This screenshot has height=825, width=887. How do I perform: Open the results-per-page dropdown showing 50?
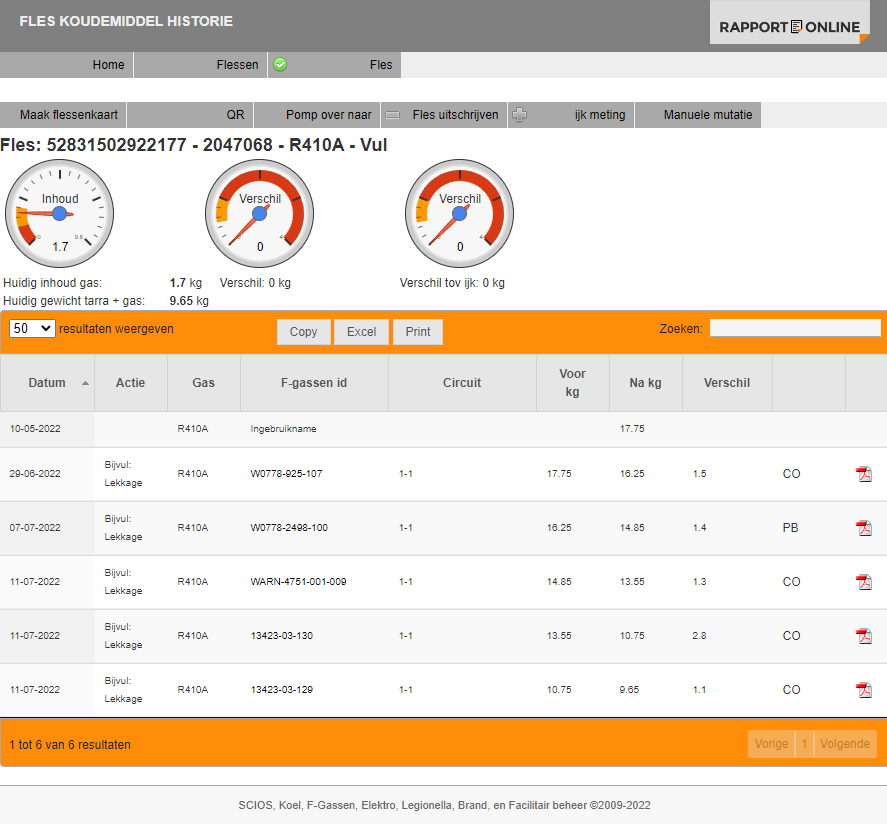32,329
